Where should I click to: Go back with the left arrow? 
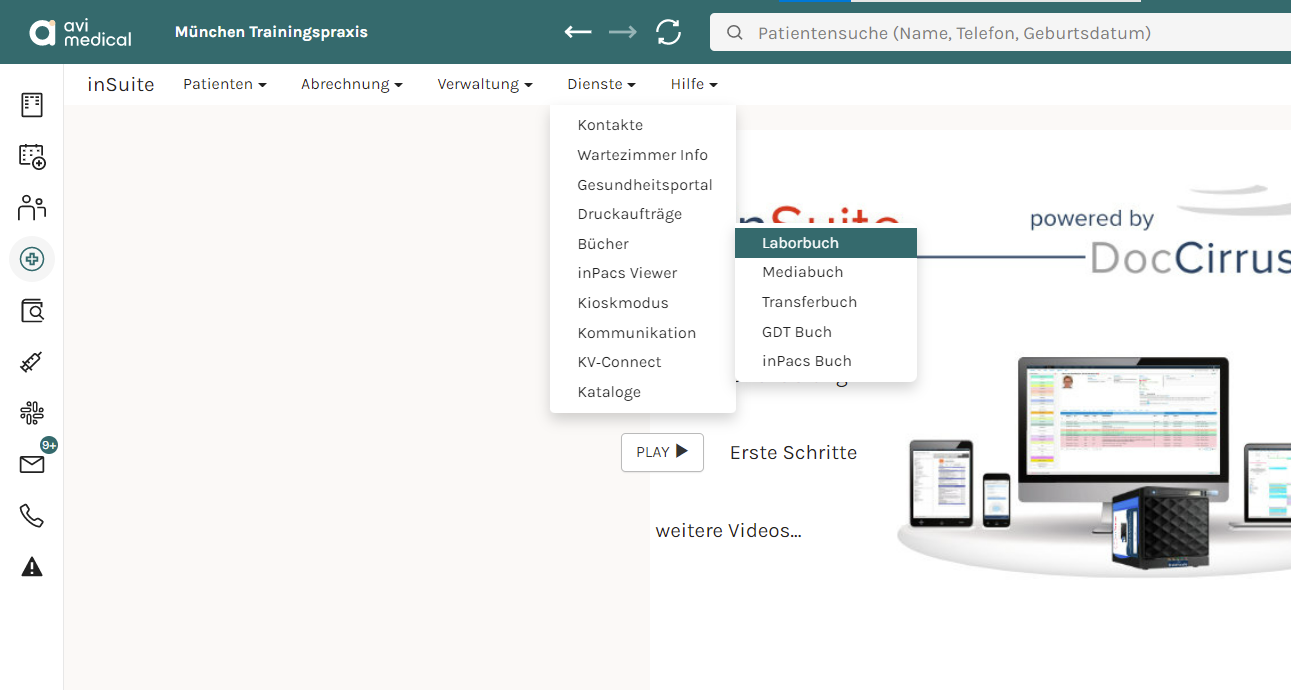click(x=578, y=32)
